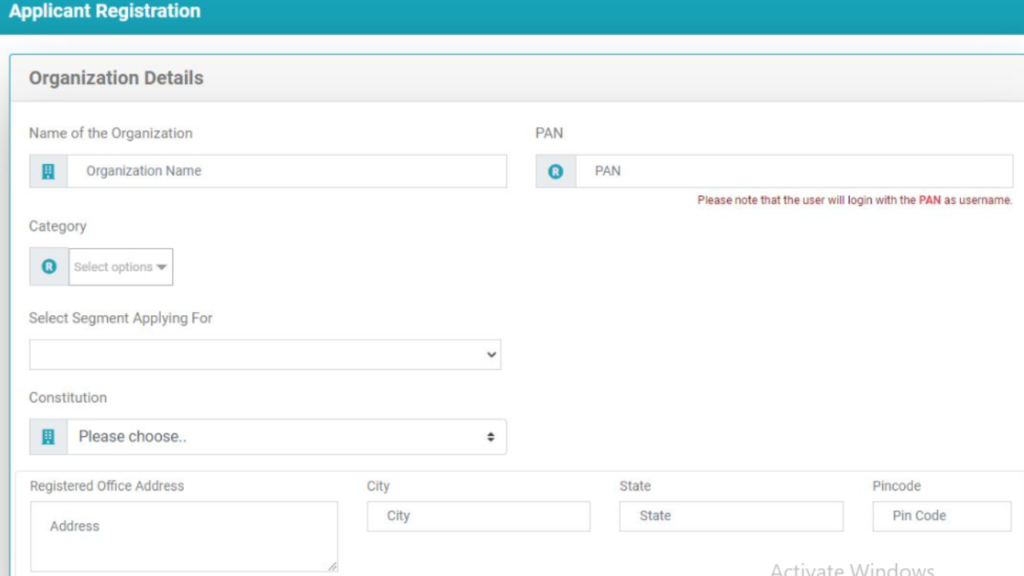The width and height of the screenshot is (1024, 576).
Task: Click the 'Name of the Organization' label
Action: click(110, 133)
